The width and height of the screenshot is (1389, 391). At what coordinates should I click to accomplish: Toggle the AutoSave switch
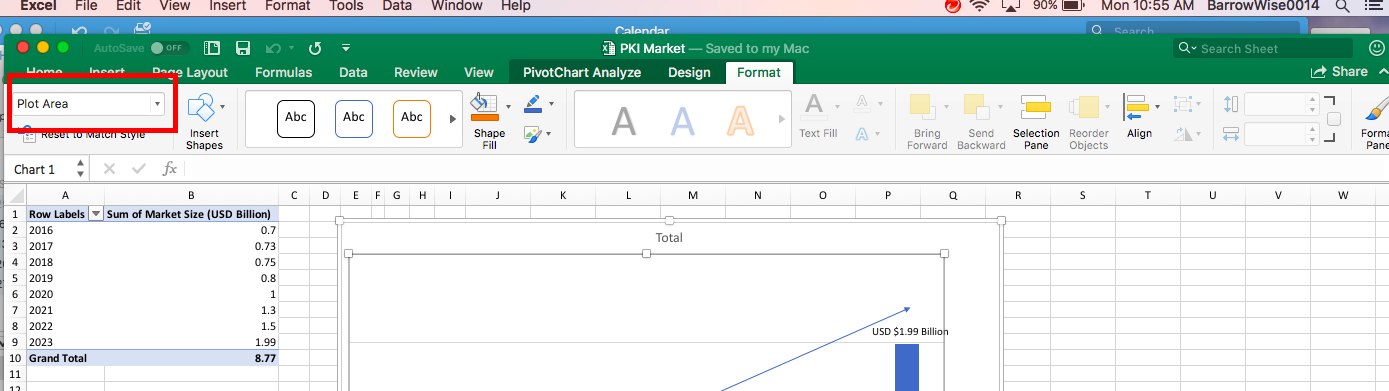pyautogui.click(x=169, y=48)
